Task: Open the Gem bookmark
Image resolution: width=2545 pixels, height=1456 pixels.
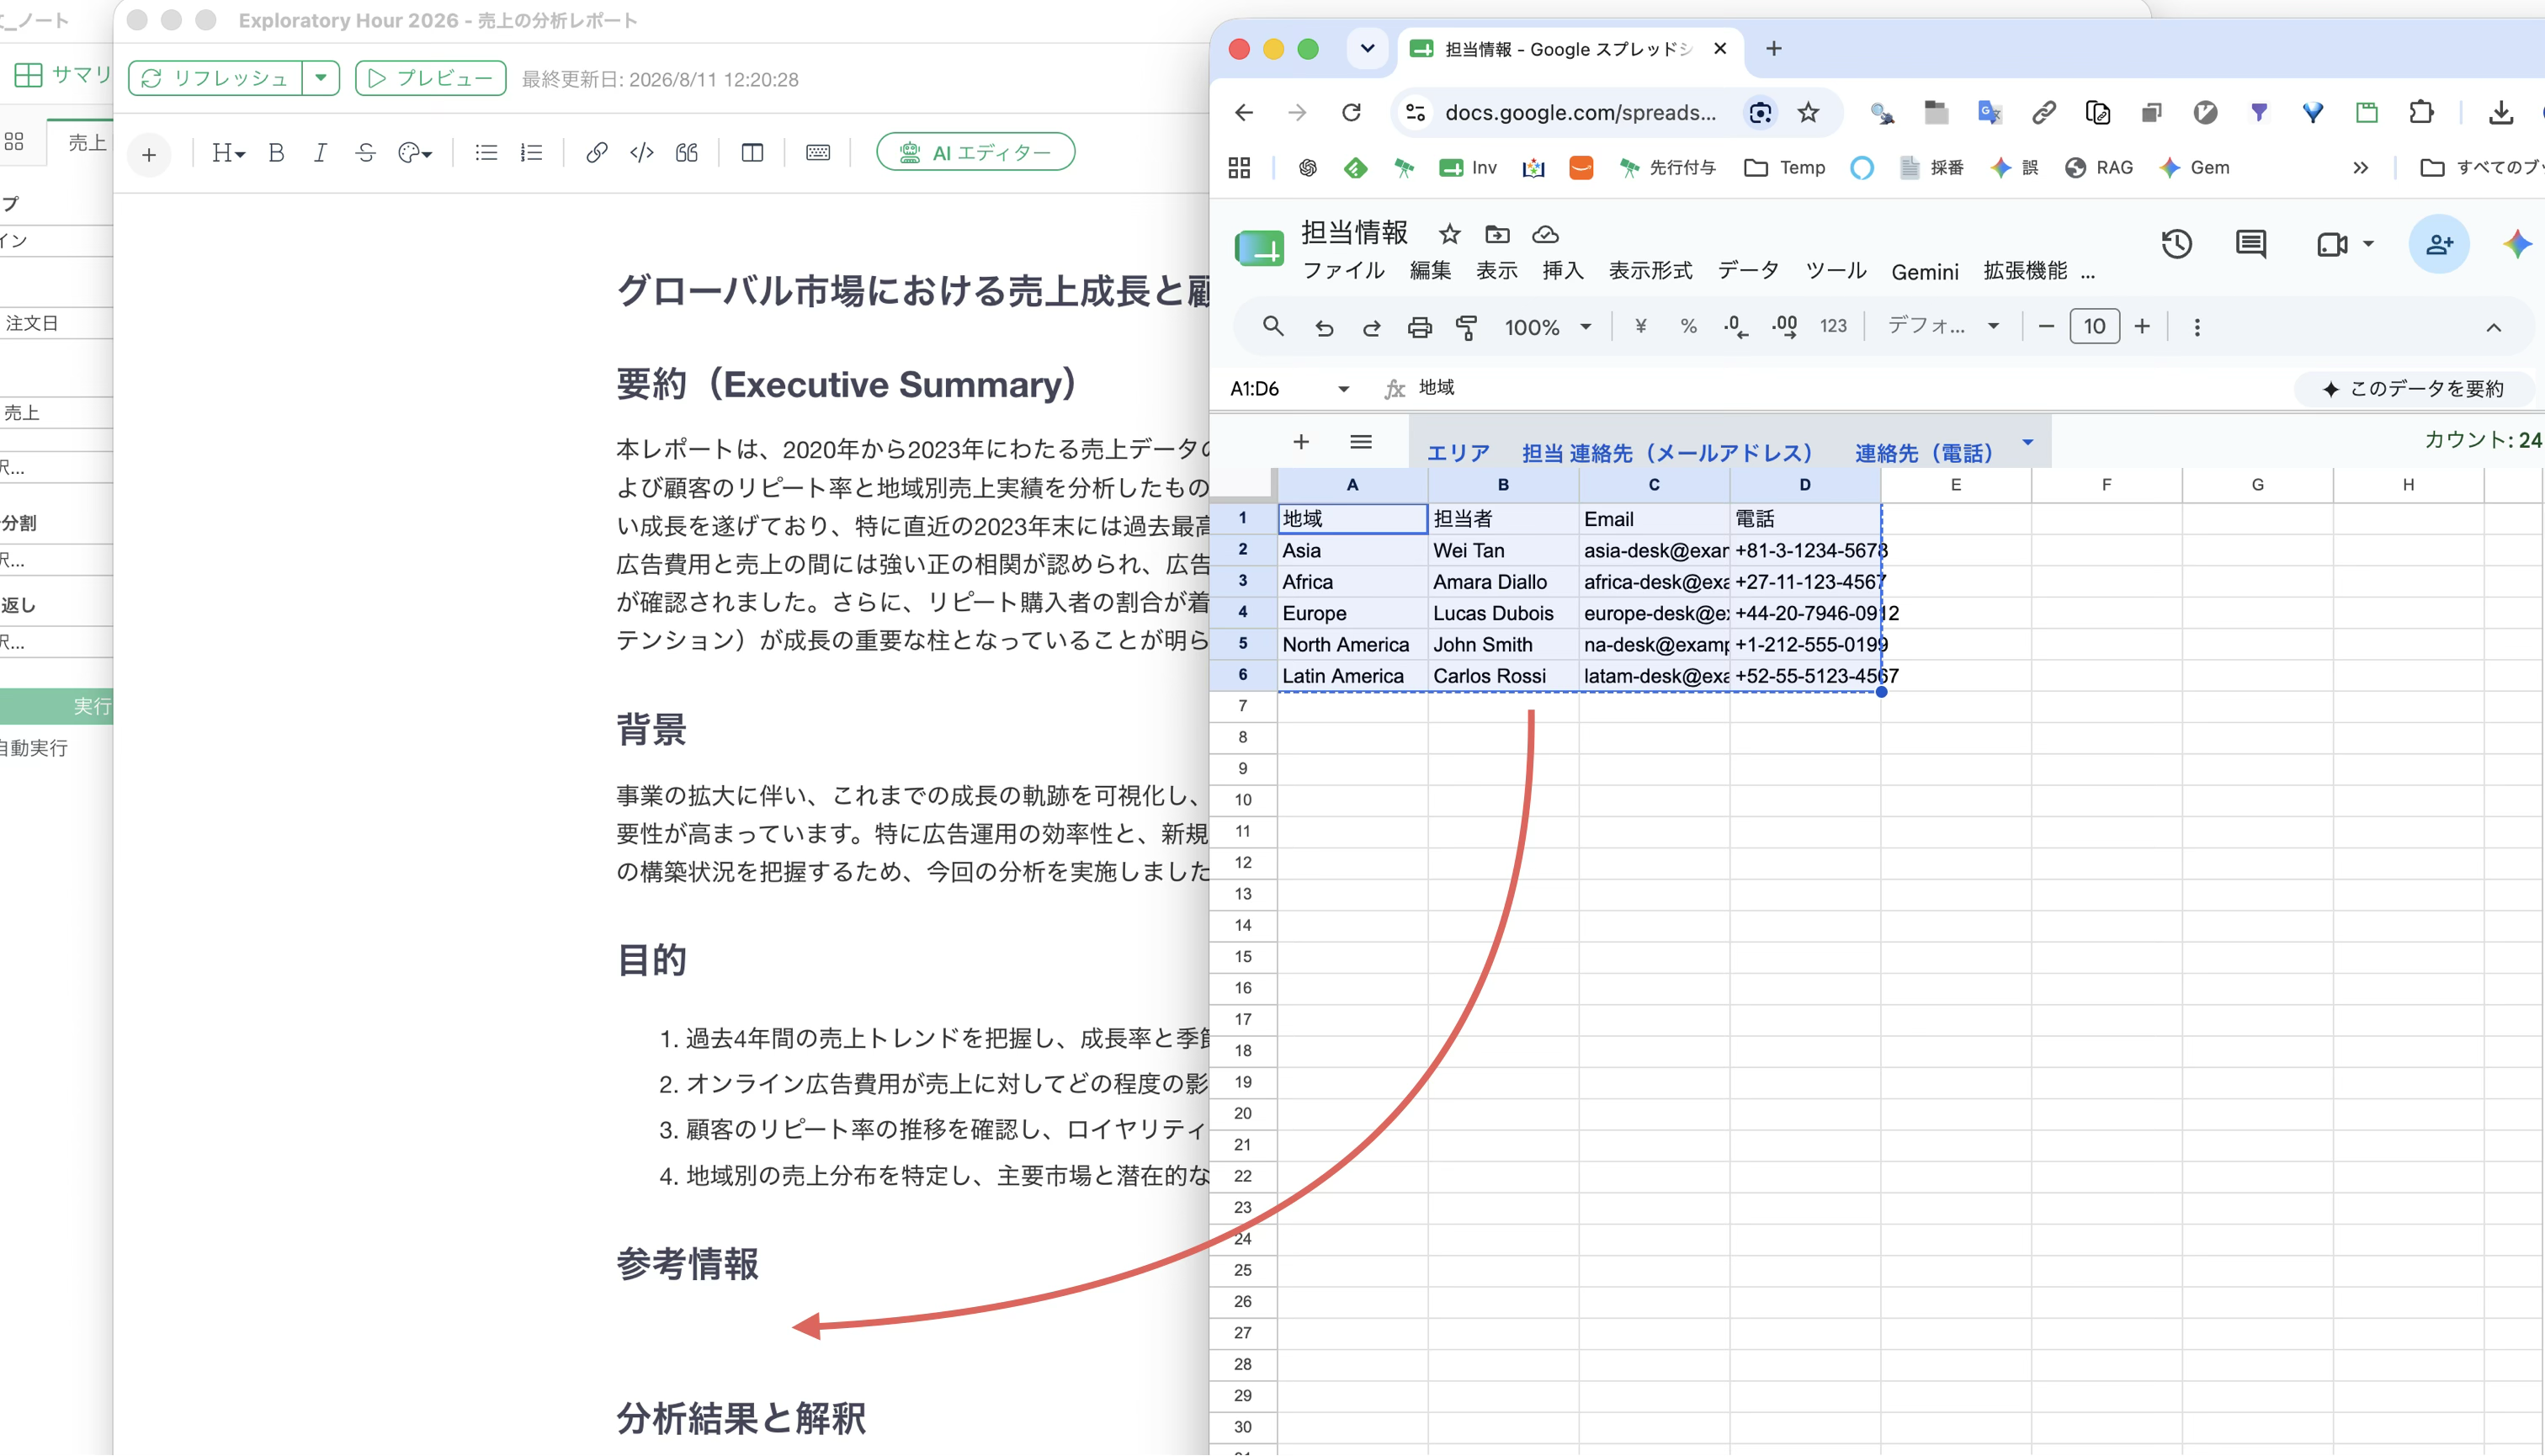Action: 2194,167
